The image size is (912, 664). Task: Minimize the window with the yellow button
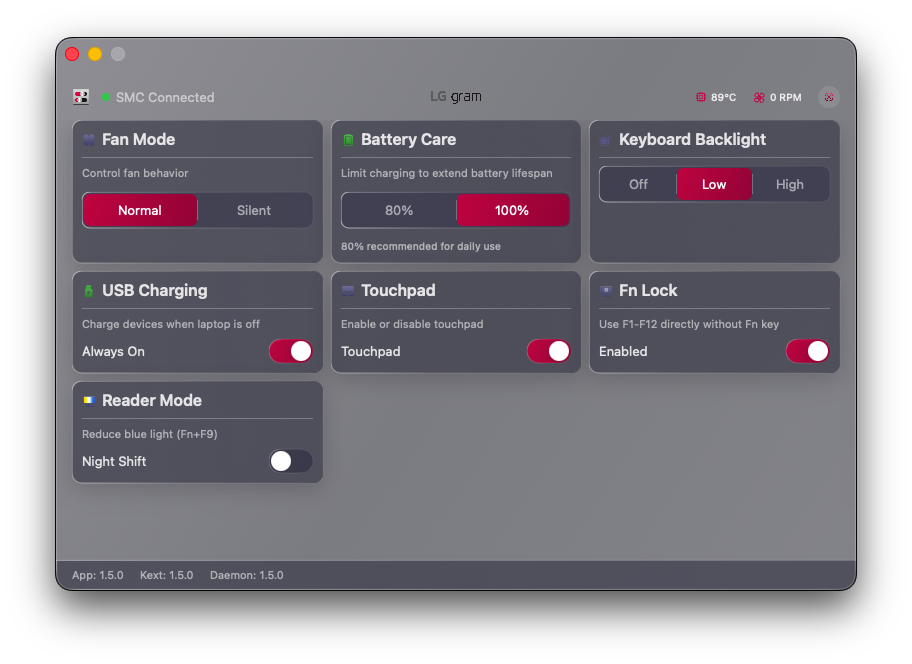tap(95, 54)
